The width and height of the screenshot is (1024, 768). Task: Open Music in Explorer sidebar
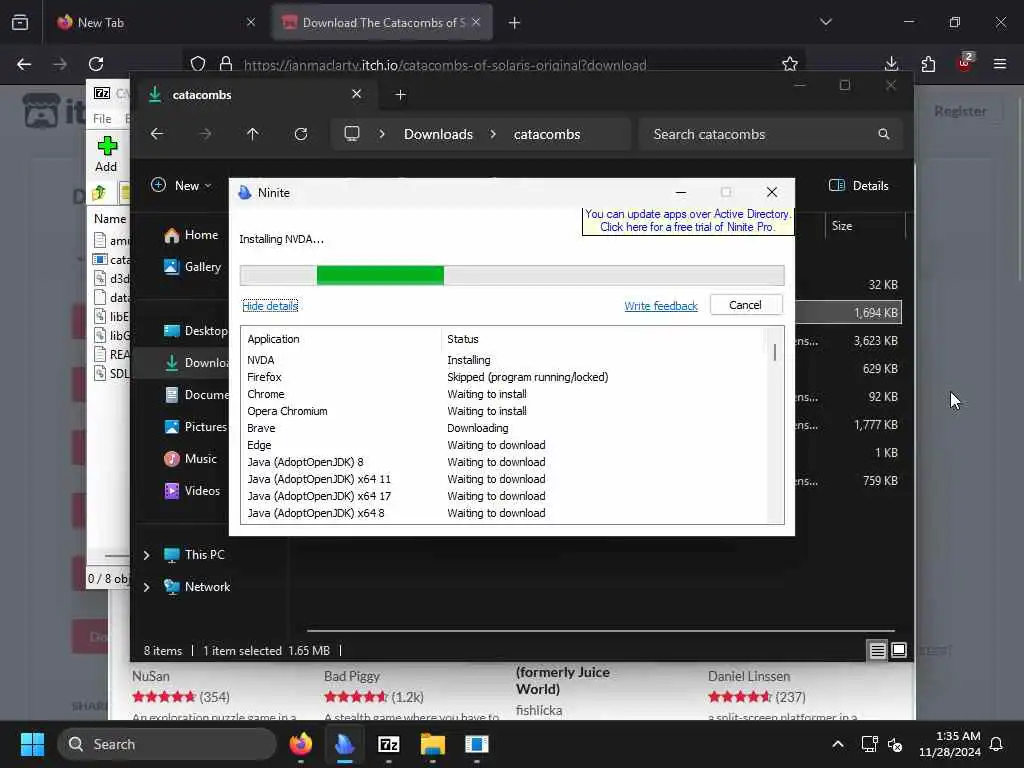point(191,458)
